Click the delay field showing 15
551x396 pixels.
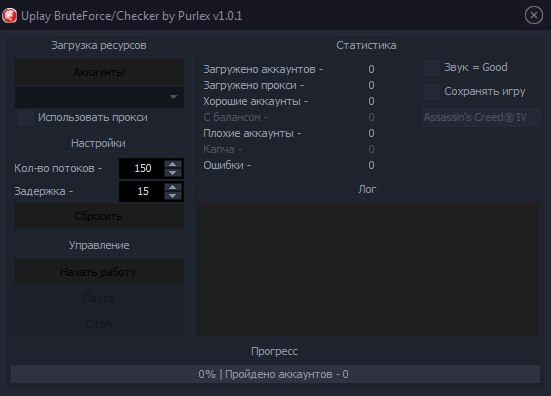click(x=142, y=191)
